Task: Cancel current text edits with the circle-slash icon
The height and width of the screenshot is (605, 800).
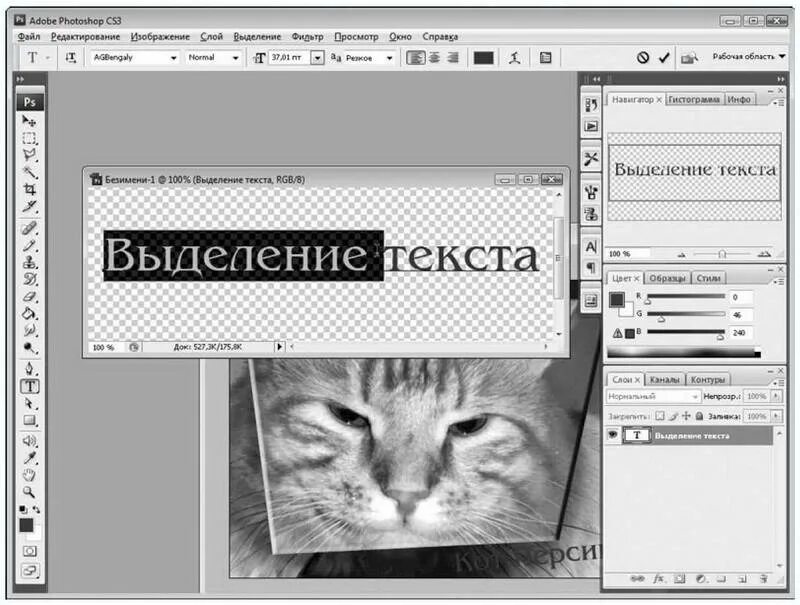Action: point(643,58)
